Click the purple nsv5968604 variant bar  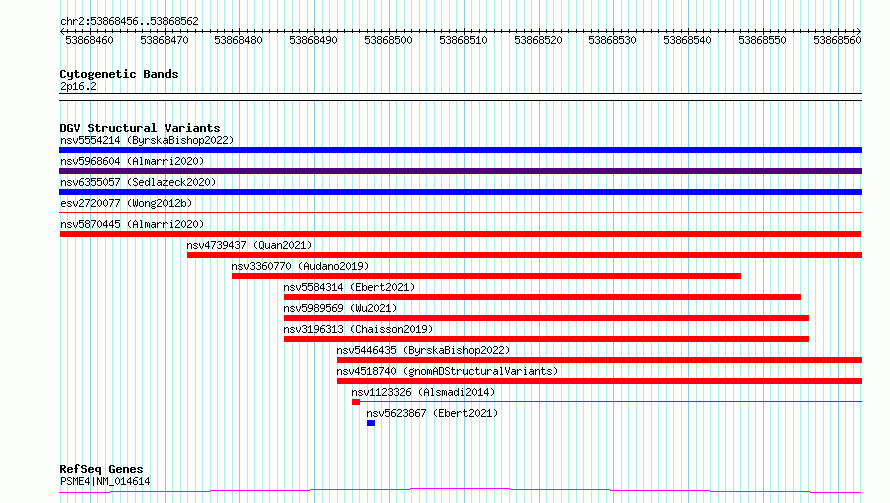click(x=460, y=171)
